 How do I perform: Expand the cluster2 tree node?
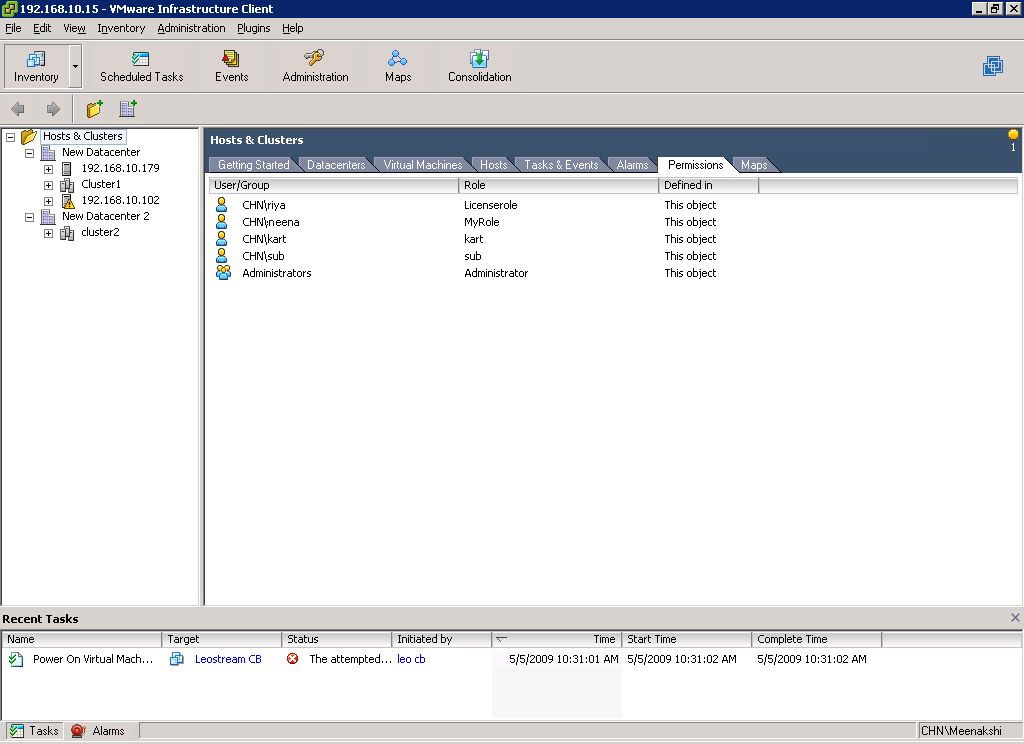point(48,233)
